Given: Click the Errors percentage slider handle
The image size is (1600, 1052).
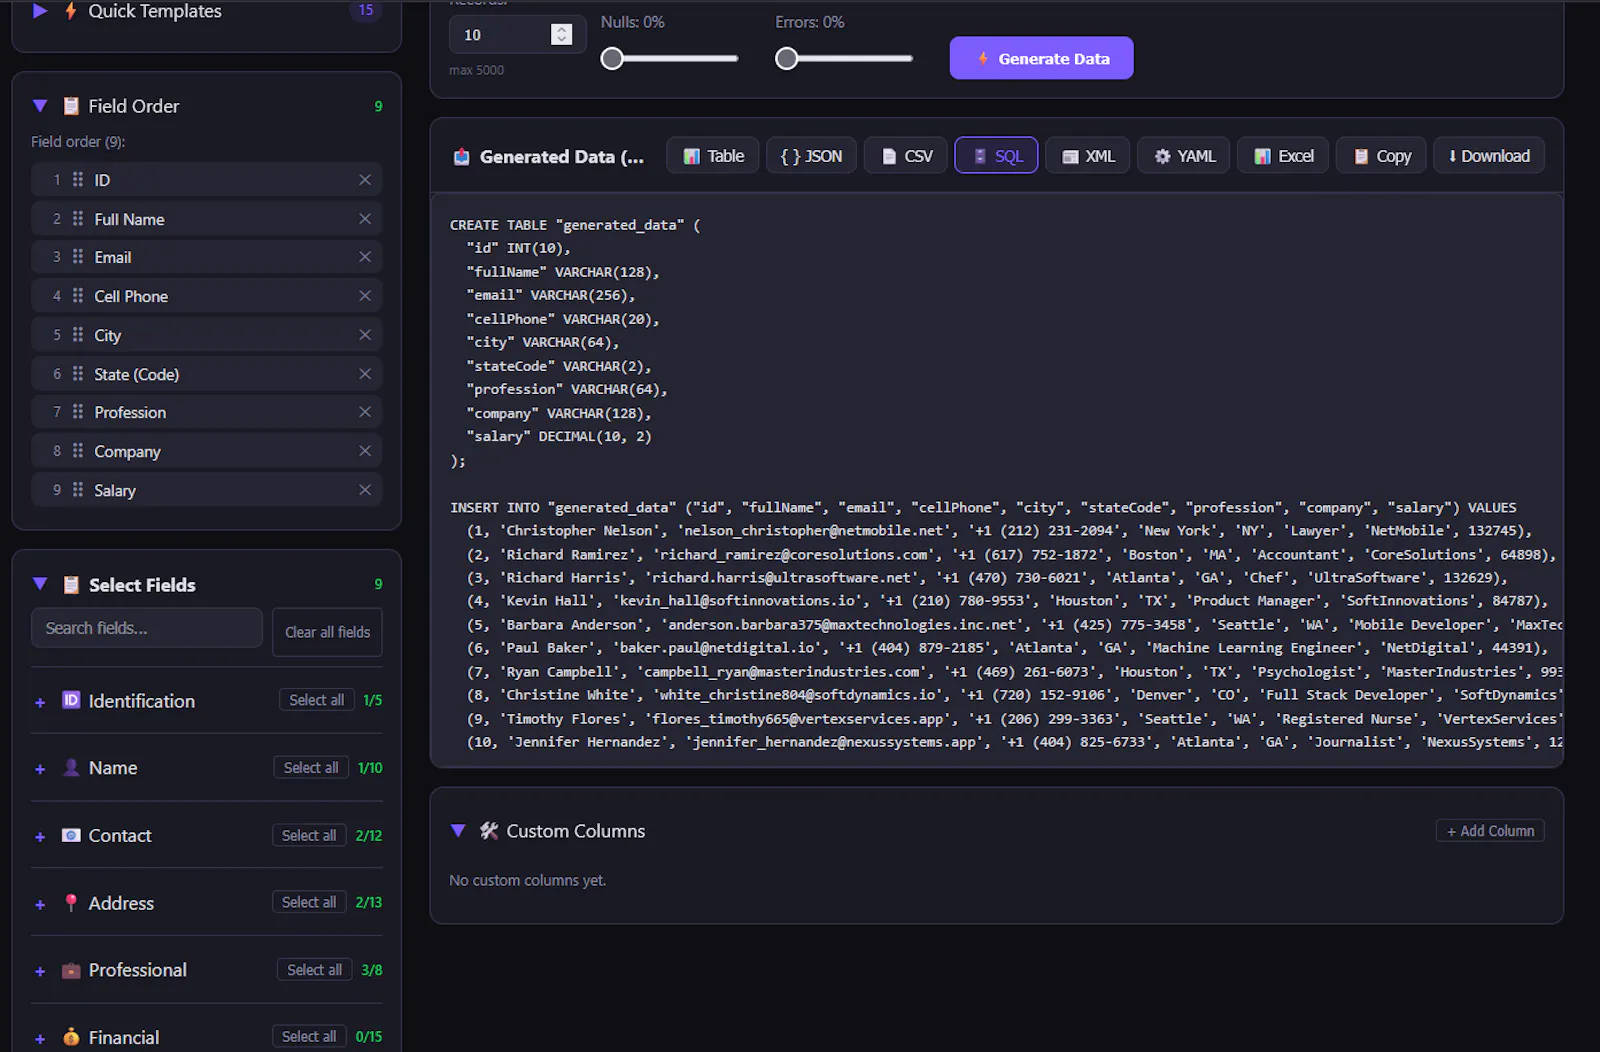Looking at the screenshot, I should coord(787,59).
